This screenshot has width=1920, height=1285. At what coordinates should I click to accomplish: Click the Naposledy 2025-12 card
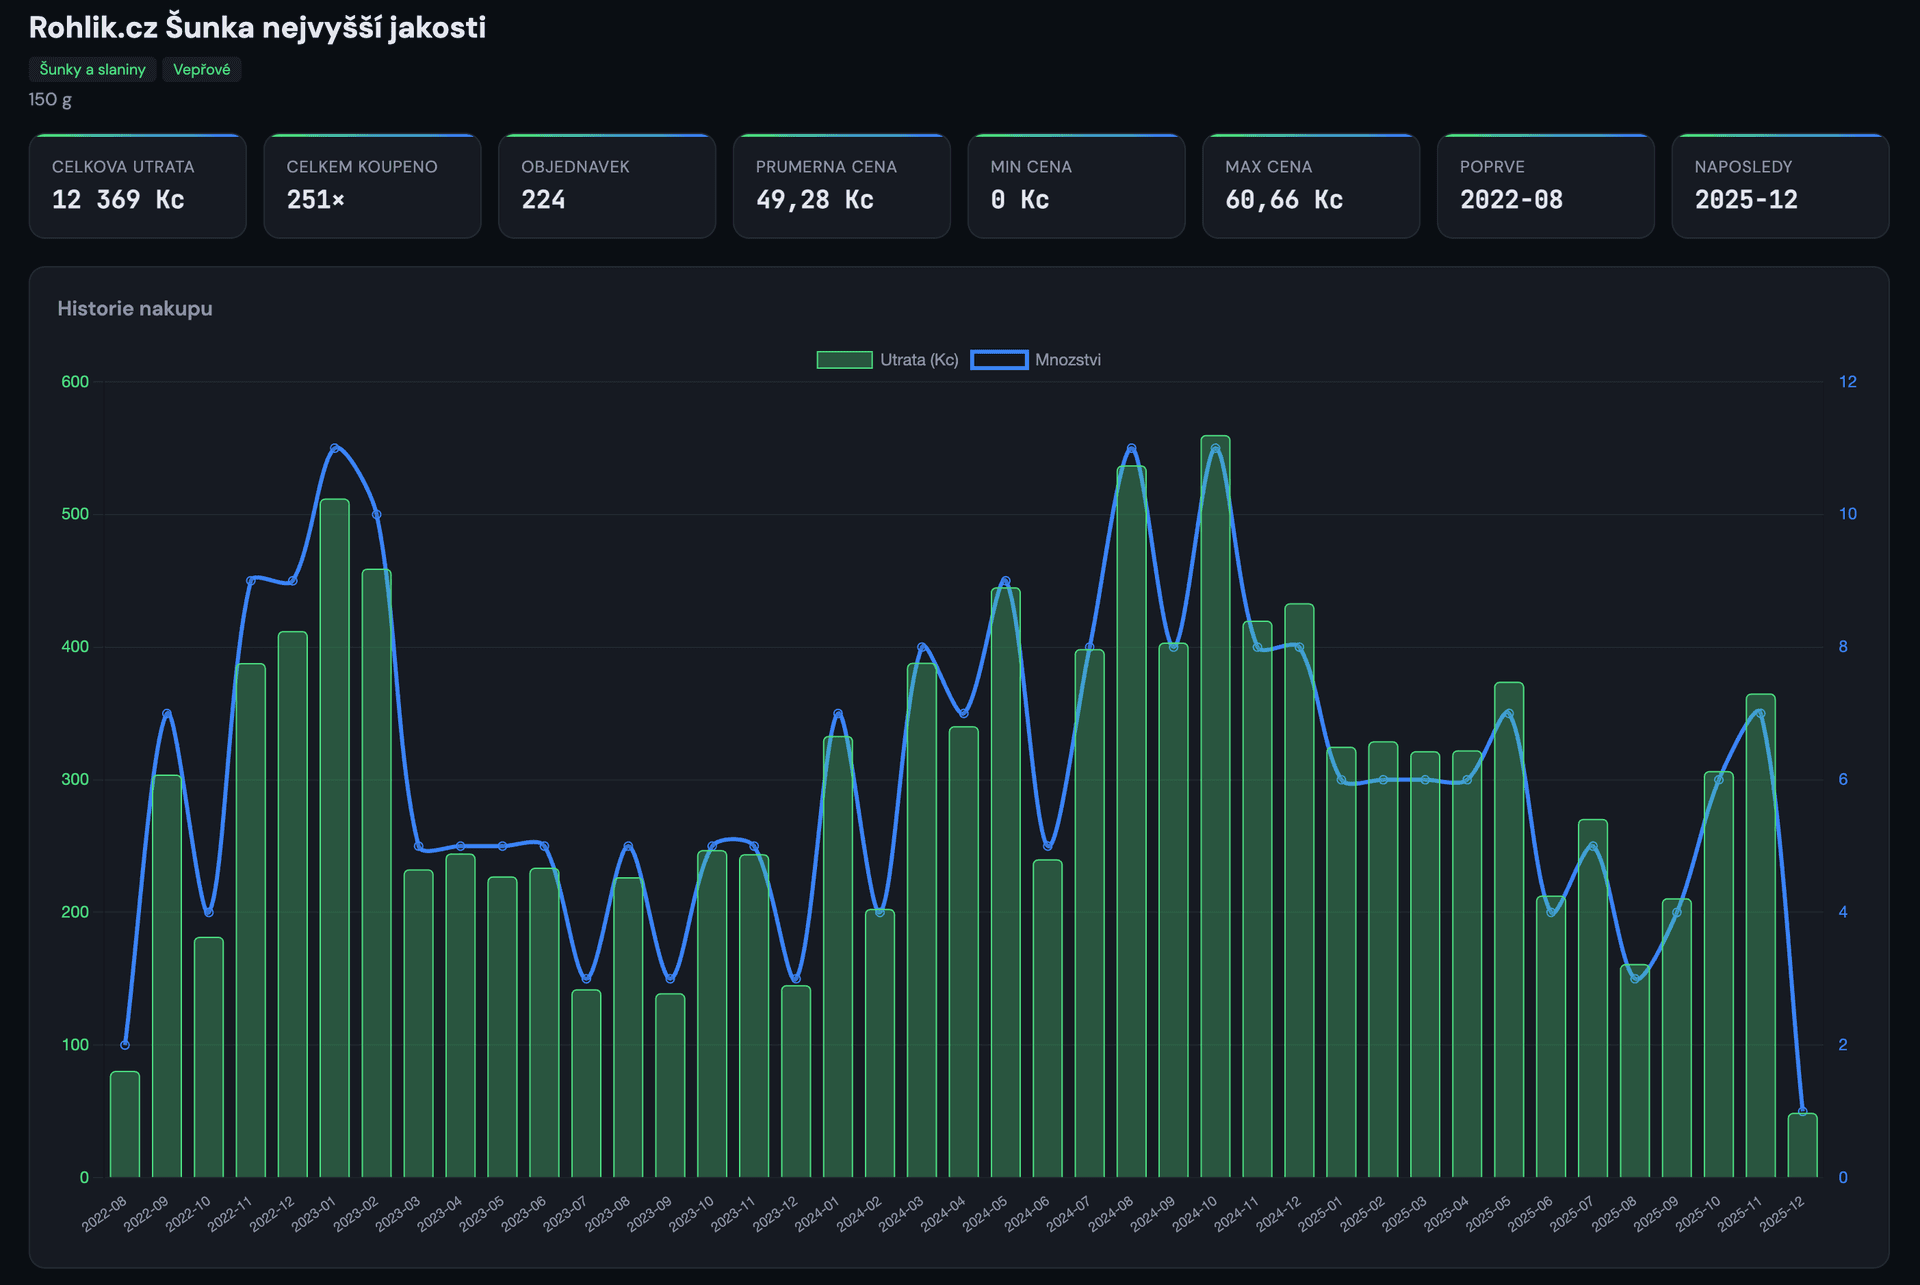click(1780, 186)
